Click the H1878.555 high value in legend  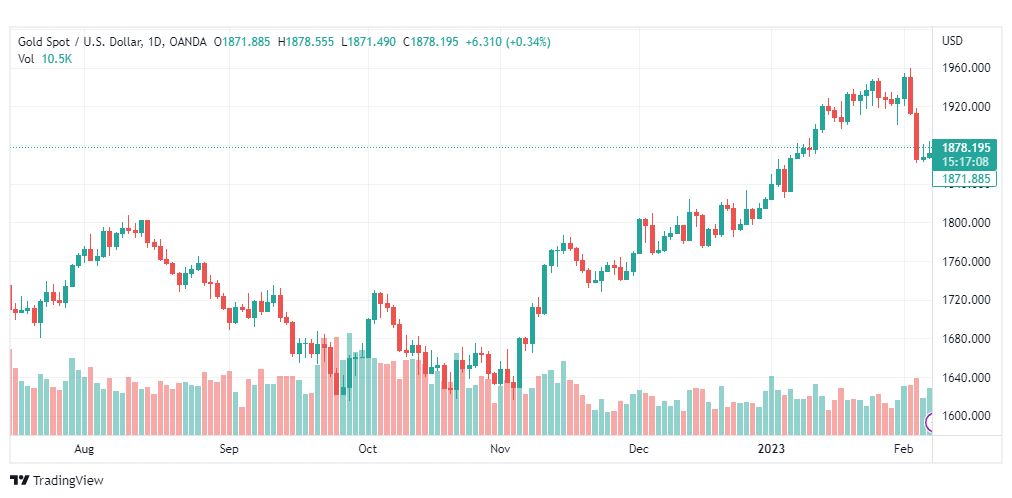306,42
